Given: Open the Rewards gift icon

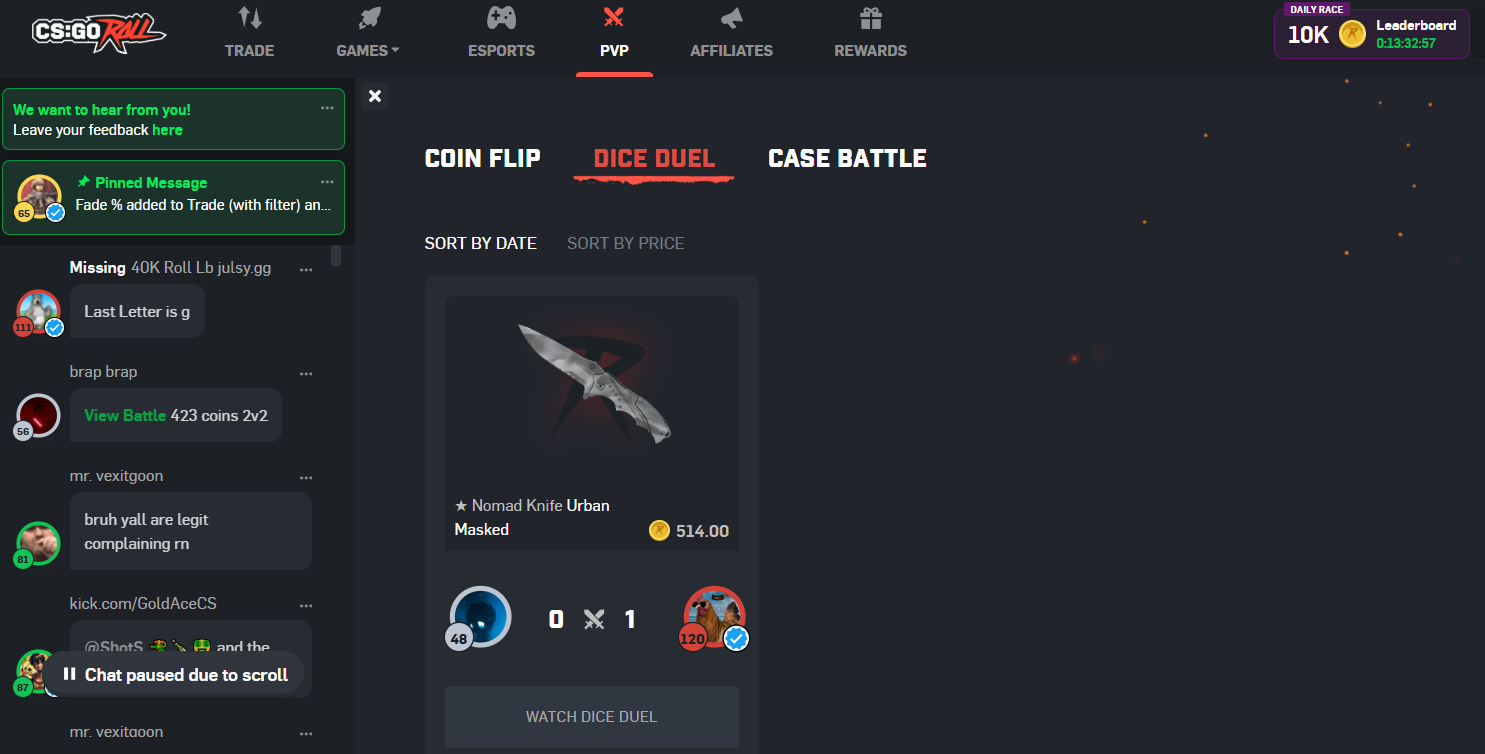Looking at the screenshot, I should click(x=870, y=18).
